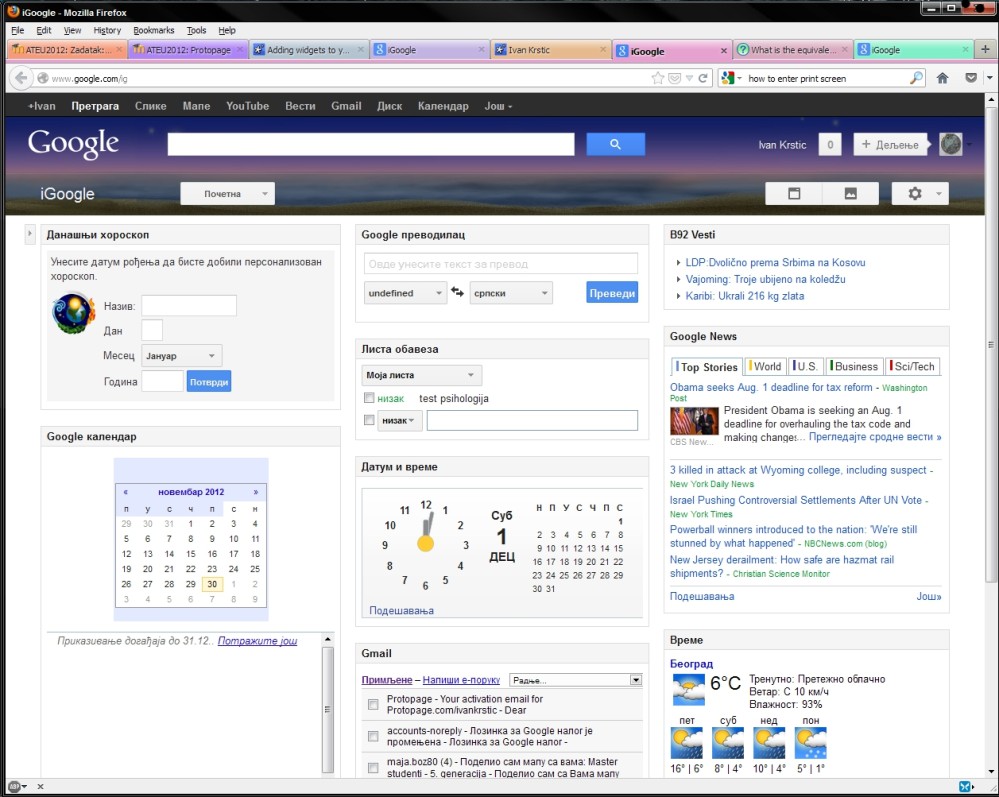Click blue Google search button
Image resolution: width=999 pixels, height=797 pixels.
tap(615, 144)
